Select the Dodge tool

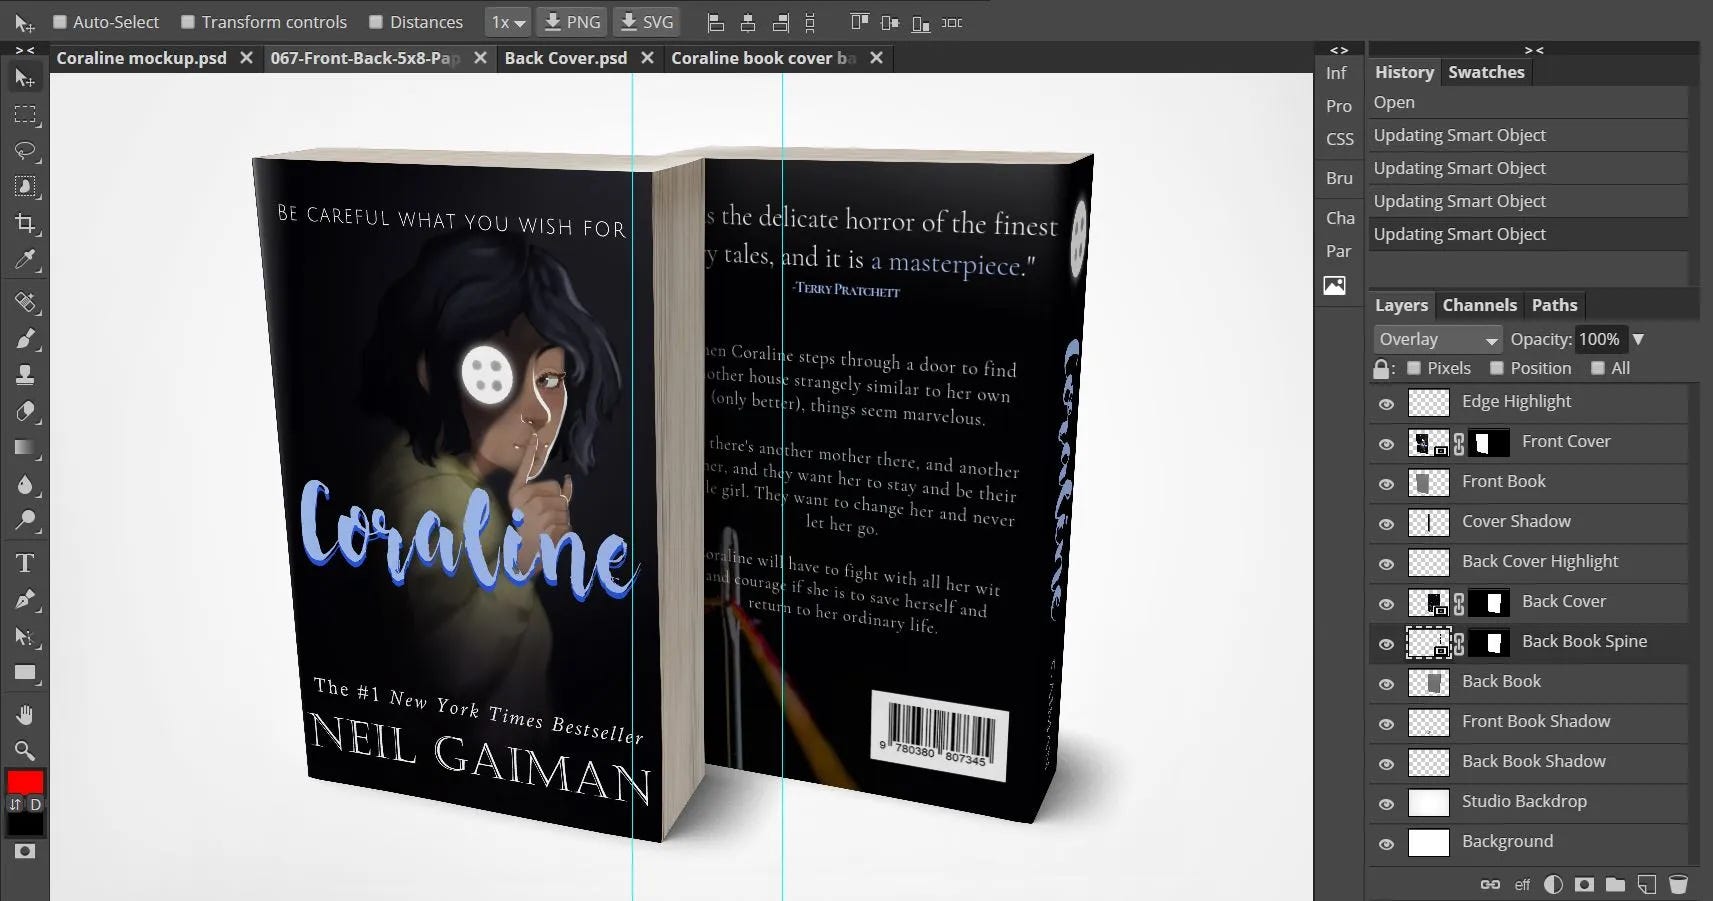pos(25,521)
